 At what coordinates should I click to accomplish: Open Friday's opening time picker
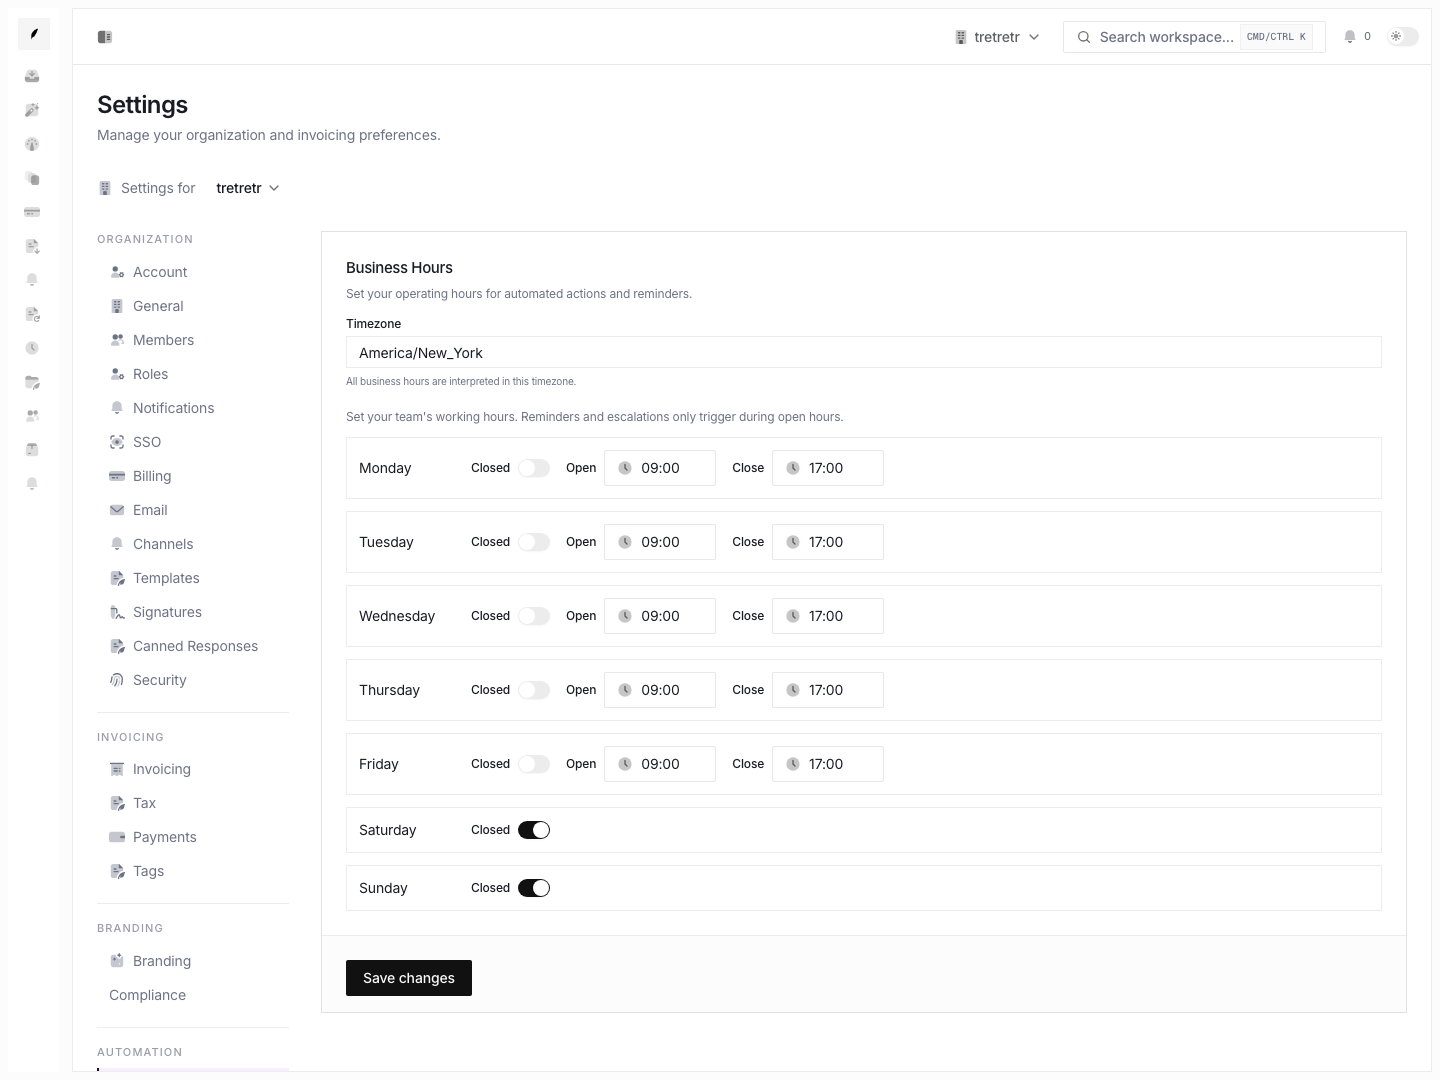660,764
